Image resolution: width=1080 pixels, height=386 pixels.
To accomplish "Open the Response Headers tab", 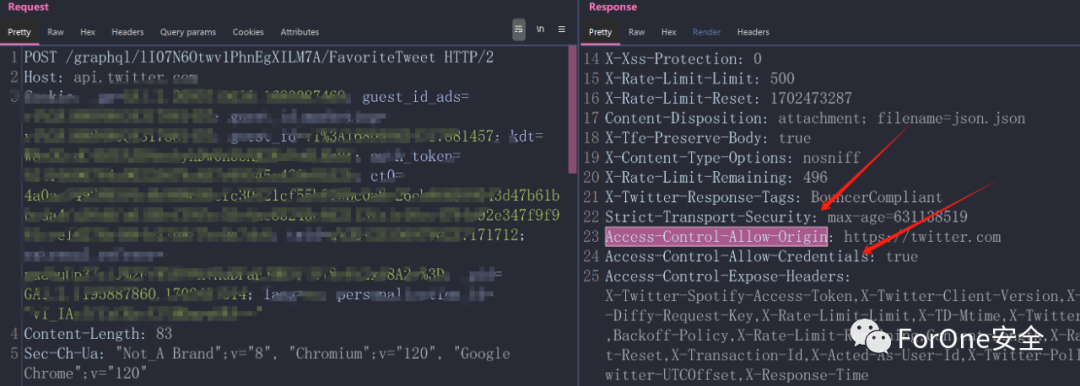I will click(753, 32).
